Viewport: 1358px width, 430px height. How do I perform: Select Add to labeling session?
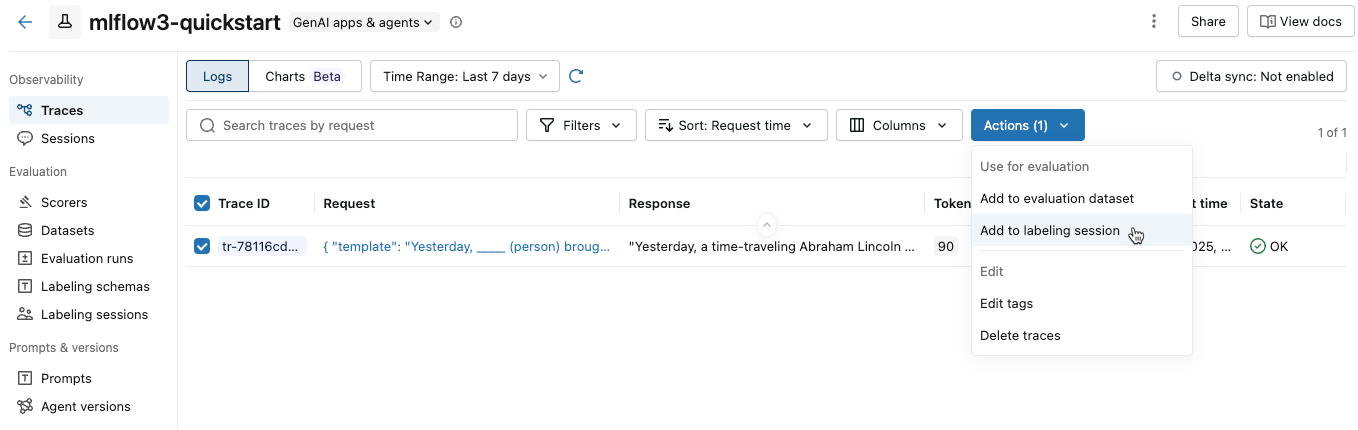tap(1049, 231)
